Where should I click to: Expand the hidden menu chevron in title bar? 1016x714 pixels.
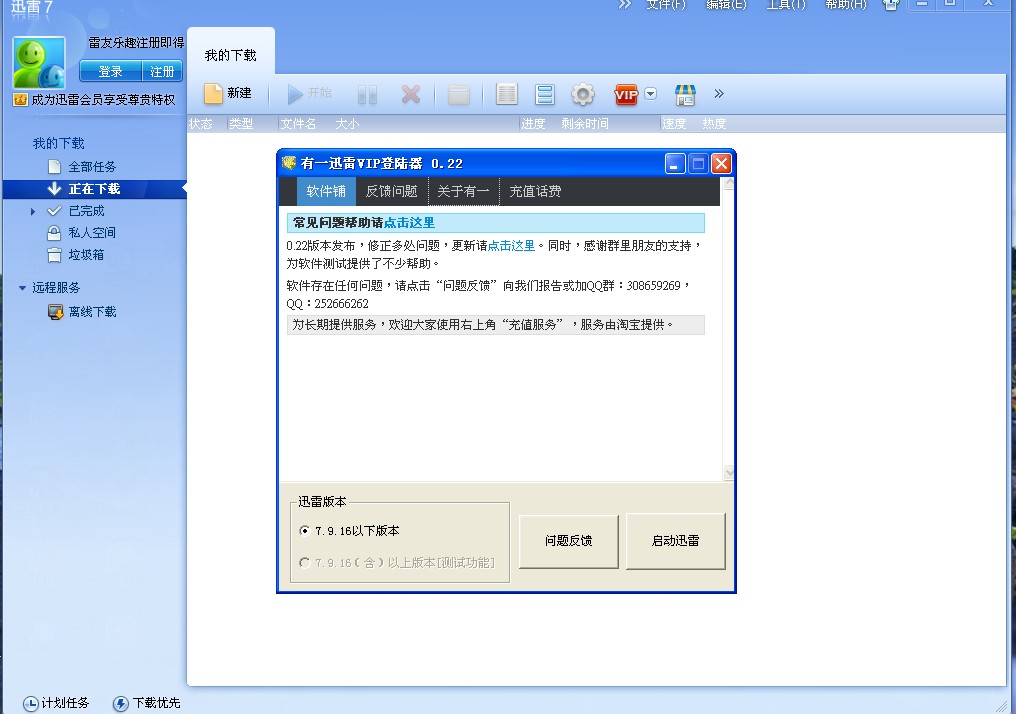(x=624, y=5)
